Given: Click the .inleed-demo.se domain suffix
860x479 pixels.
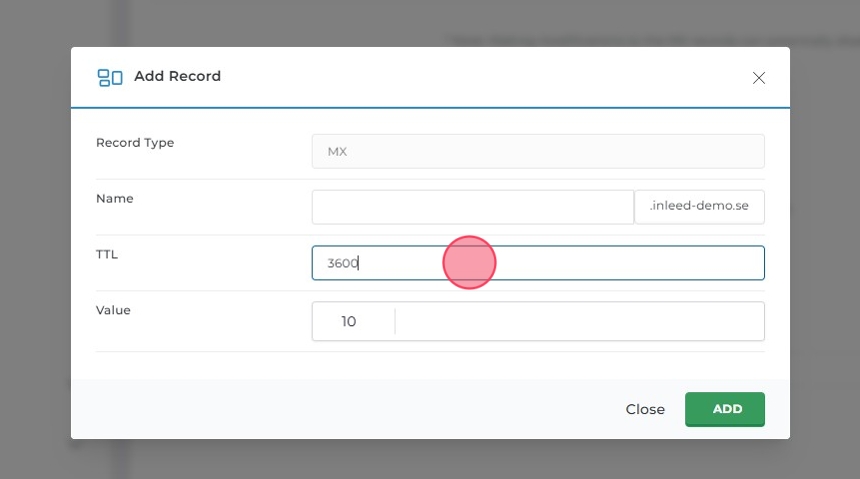Looking at the screenshot, I should click(x=699, y=207).
